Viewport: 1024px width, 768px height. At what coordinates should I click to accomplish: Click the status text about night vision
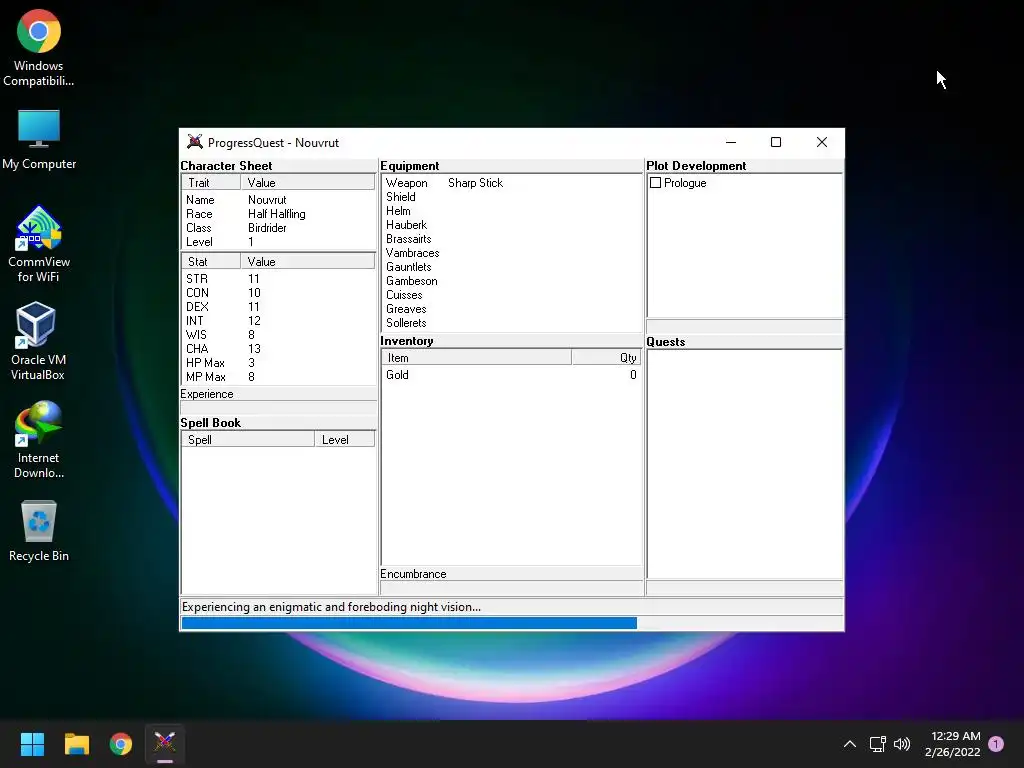[x=331, y=607]
